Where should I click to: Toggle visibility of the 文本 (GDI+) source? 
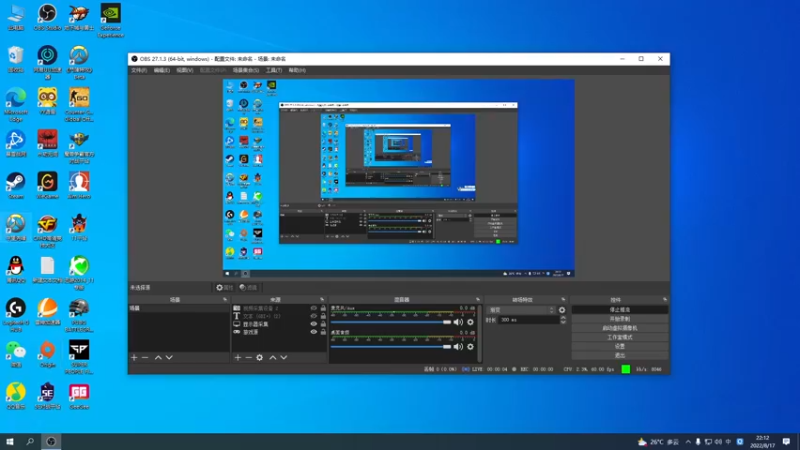click(314, 316)
